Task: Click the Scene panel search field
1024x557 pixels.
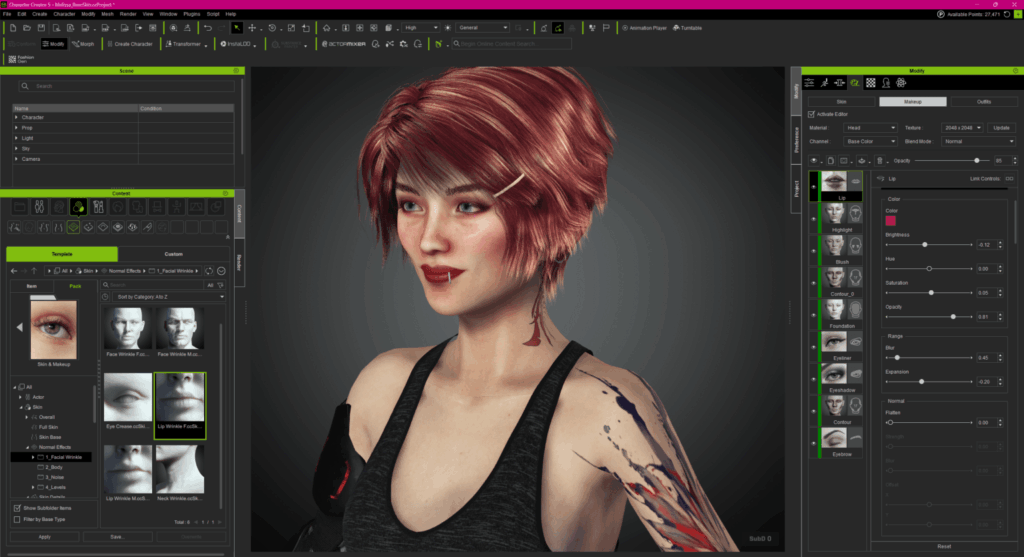Action: pyautogui.click(x=126, y=86)
